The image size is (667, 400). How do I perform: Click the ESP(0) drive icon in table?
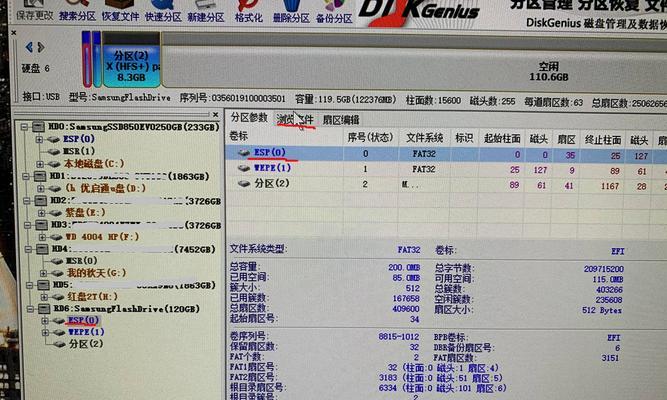point(244,152)
